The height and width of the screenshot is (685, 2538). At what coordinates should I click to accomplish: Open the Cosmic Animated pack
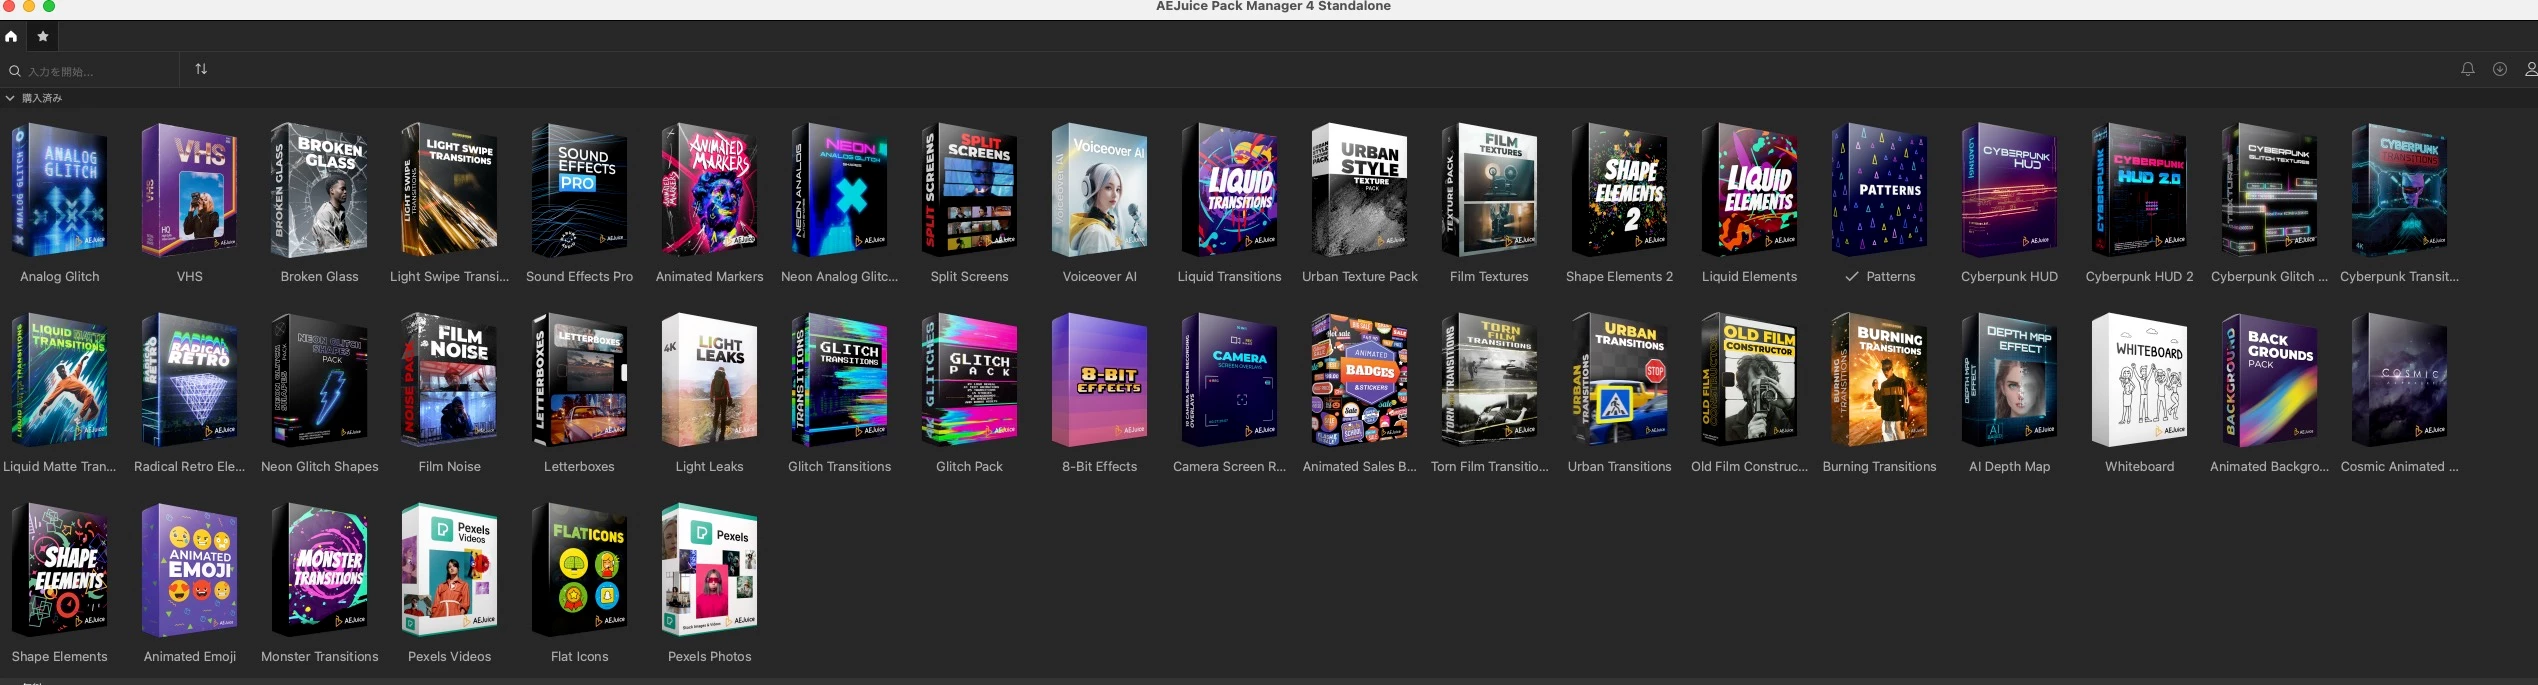[x=2400, y=380]
